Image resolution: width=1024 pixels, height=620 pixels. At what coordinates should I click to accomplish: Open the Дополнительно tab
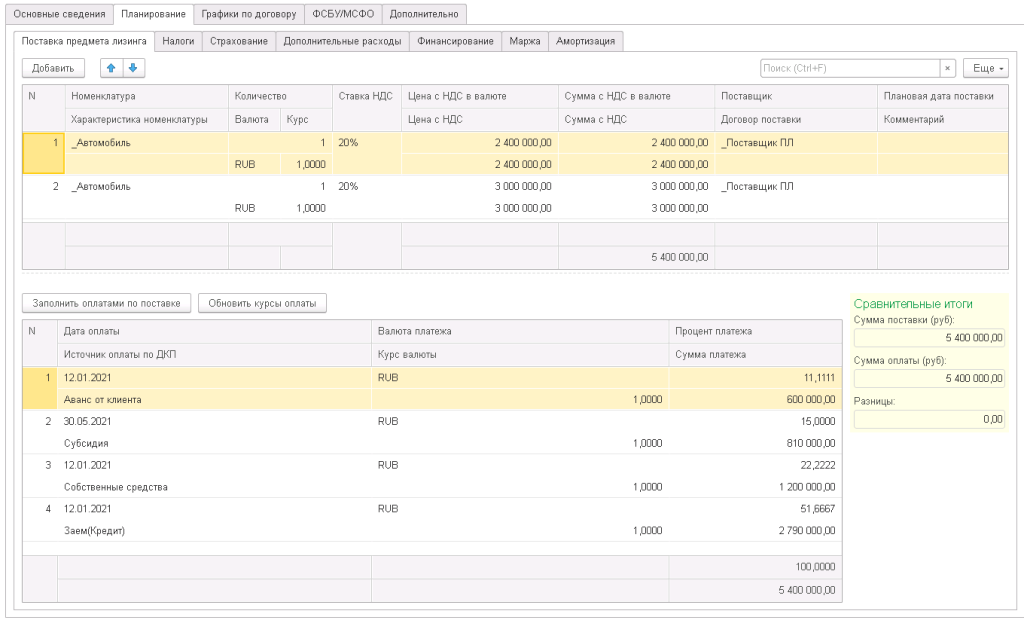pyautogui.click(x=424, y=14)
